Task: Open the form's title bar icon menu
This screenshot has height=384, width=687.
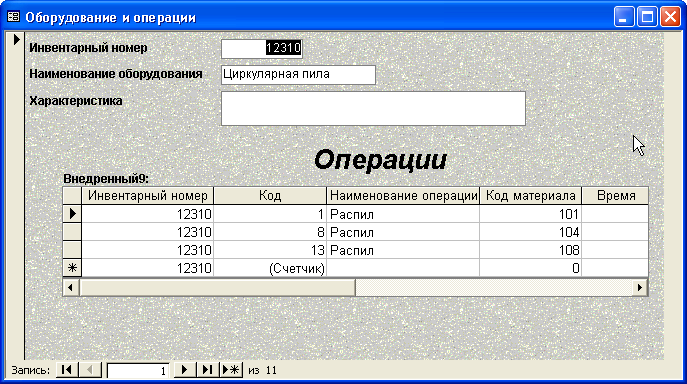Action: click(14, 17)
